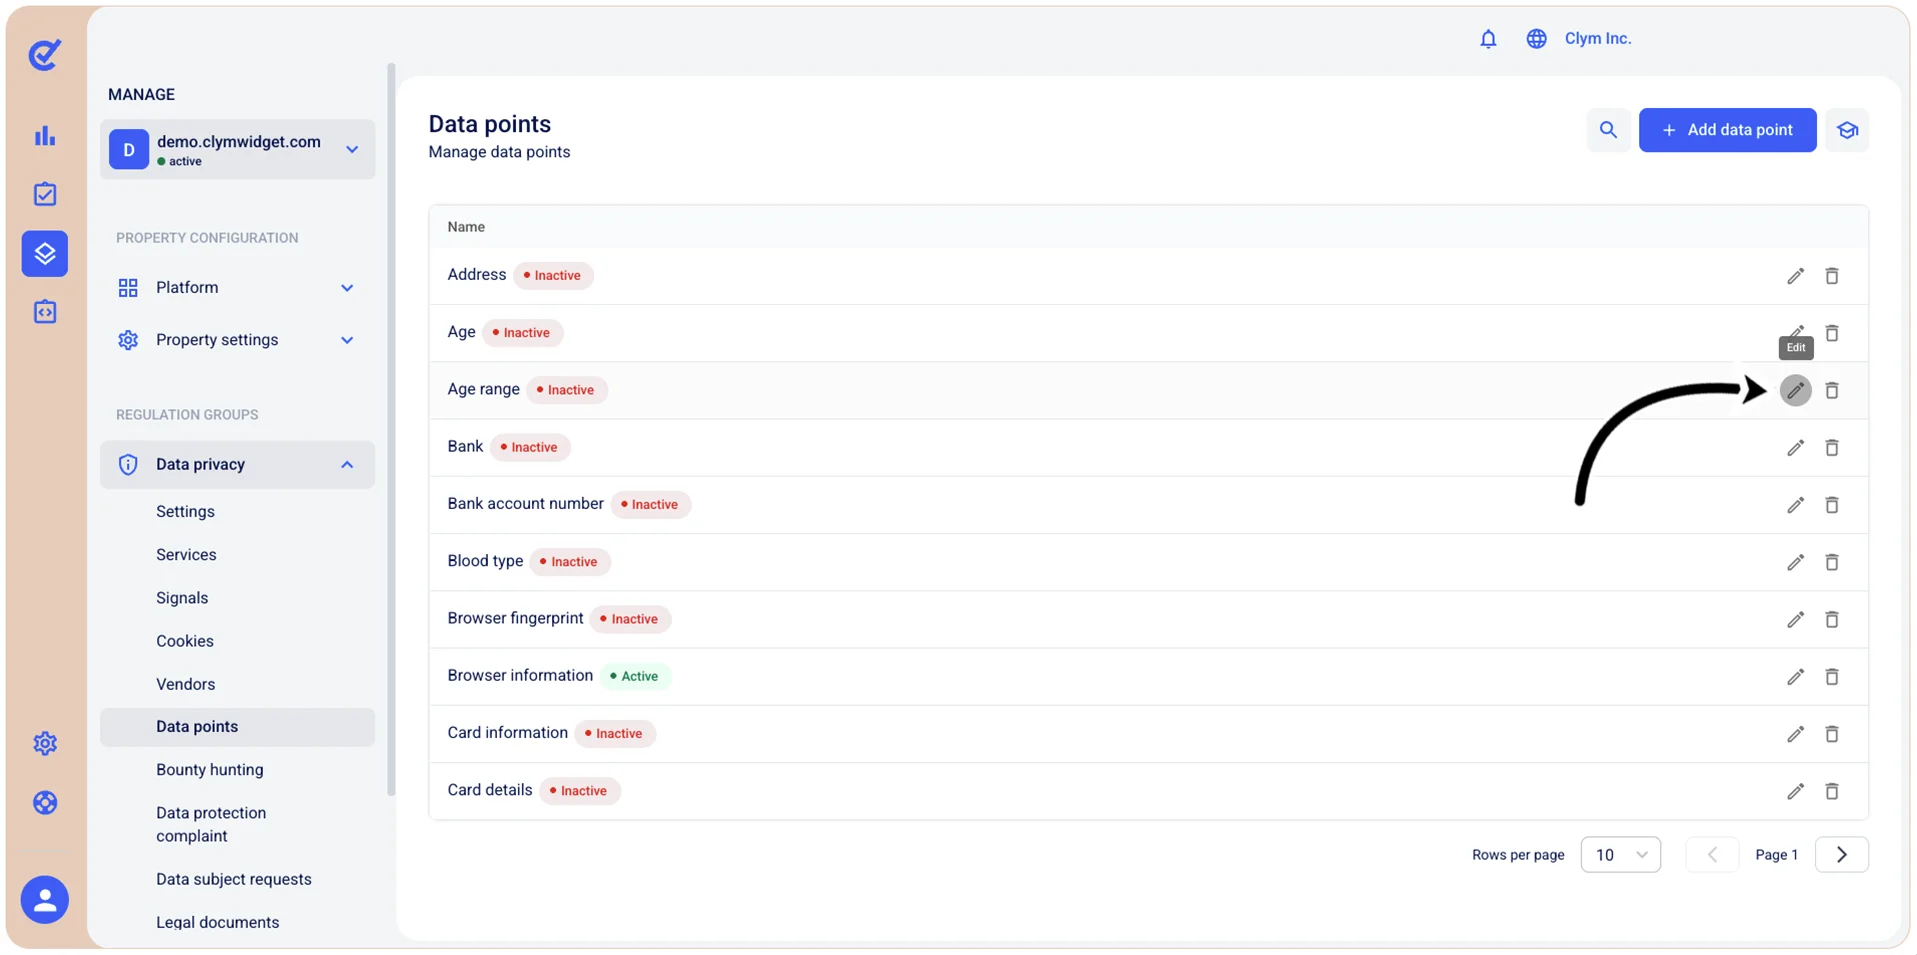This screenshot has width=1917, height=955.
Task: Open Bounty hunting in the sidebar
Action: (x=210, y=770)
